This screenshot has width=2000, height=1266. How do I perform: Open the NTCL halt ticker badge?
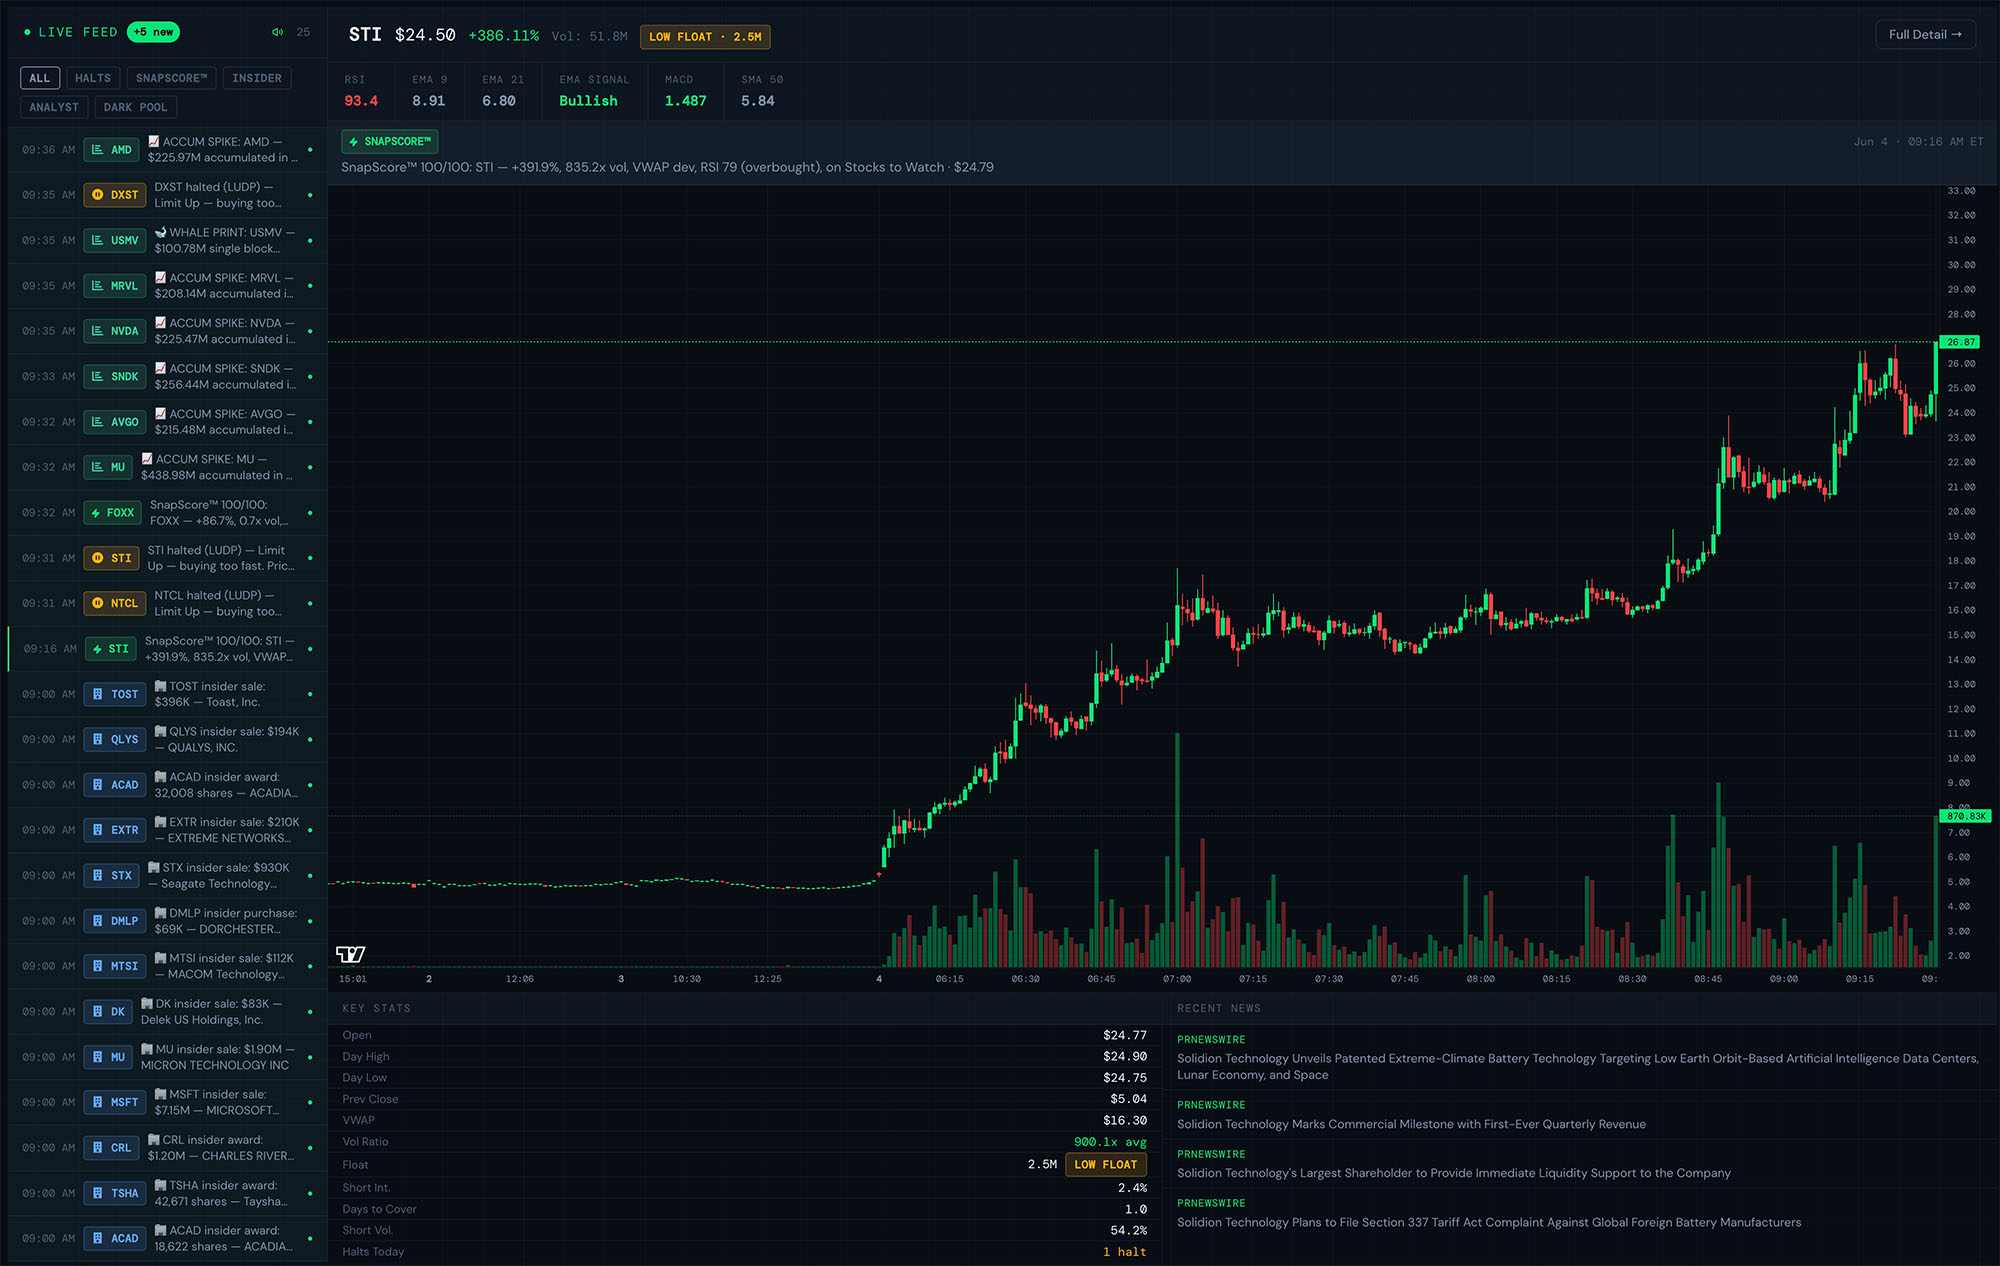pos(115,603)
